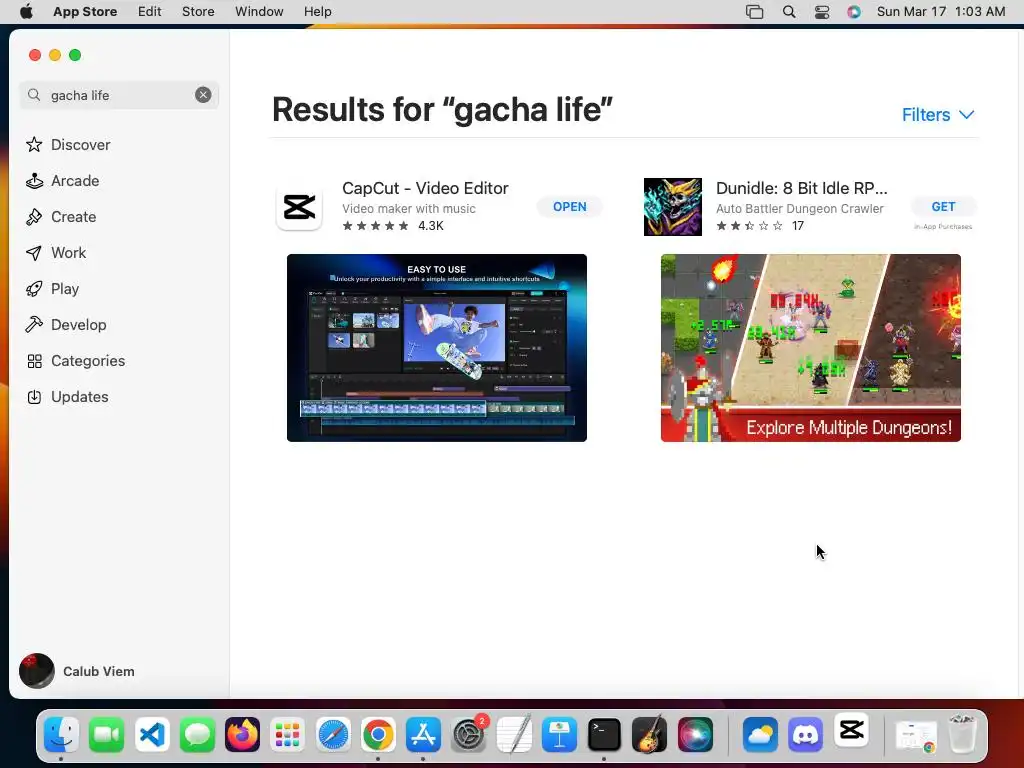The width and height of the screenshot is (1024, 768).
Task: Open Weather app from the dock
Action: [760, 735]
